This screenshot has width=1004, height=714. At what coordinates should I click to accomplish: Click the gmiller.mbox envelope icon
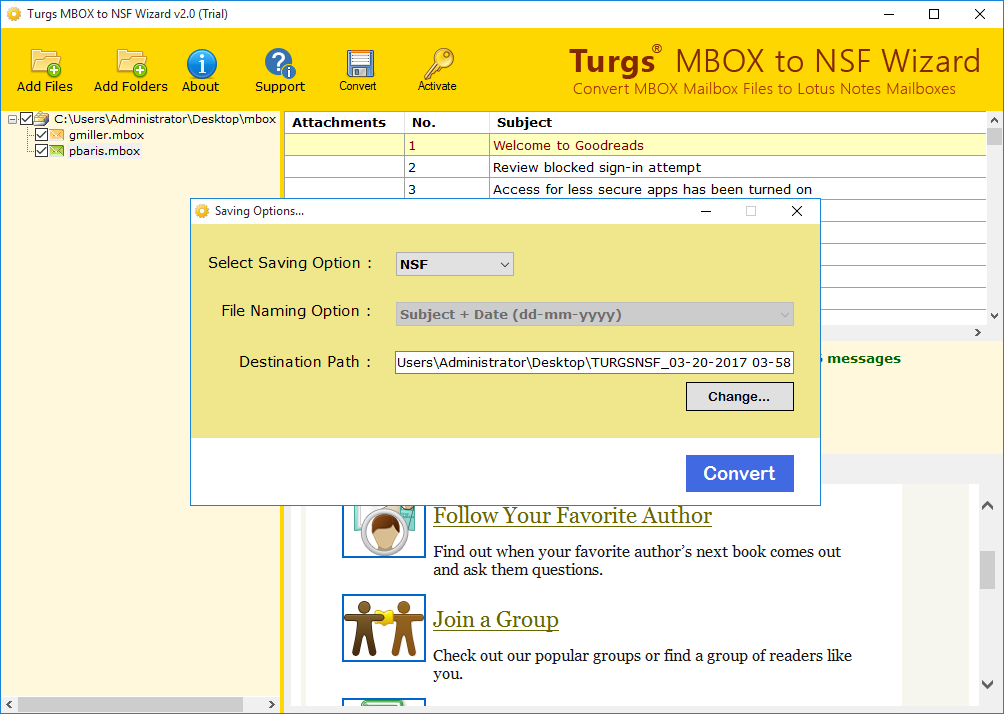point(57,134)
